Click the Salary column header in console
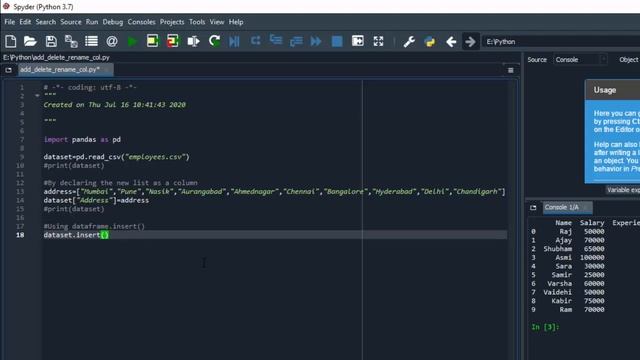Screen dimensions: 640x360 pos(592,223)
